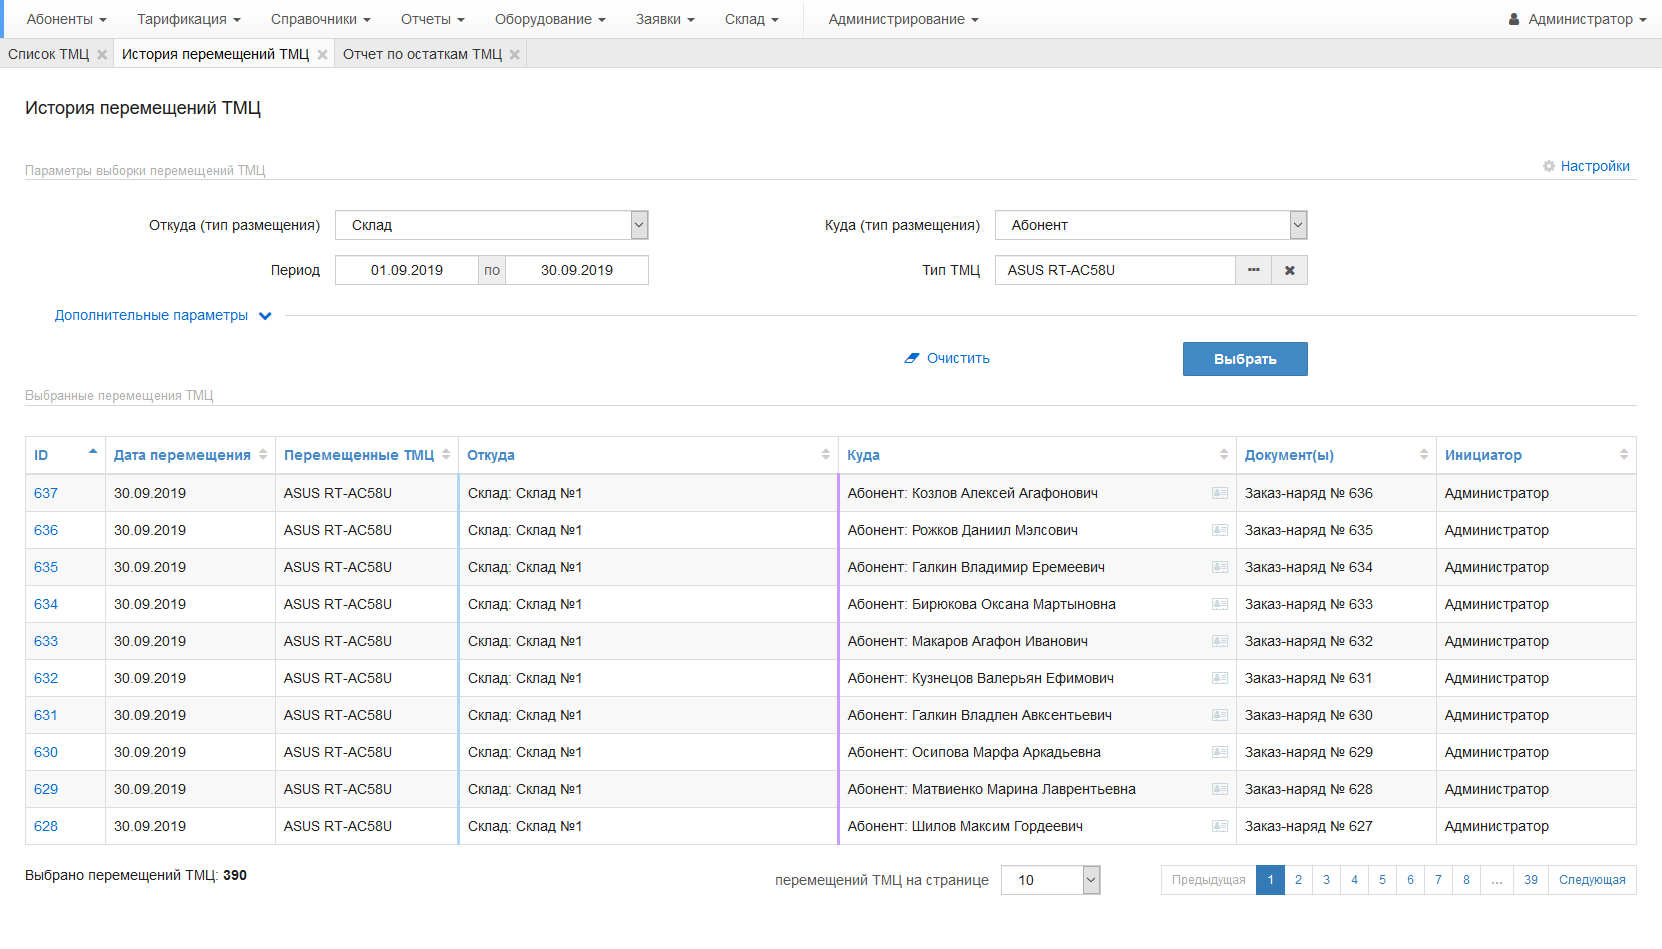Open subscriber card icon for Макаров Агафон Иванович

coord(1220,641)
